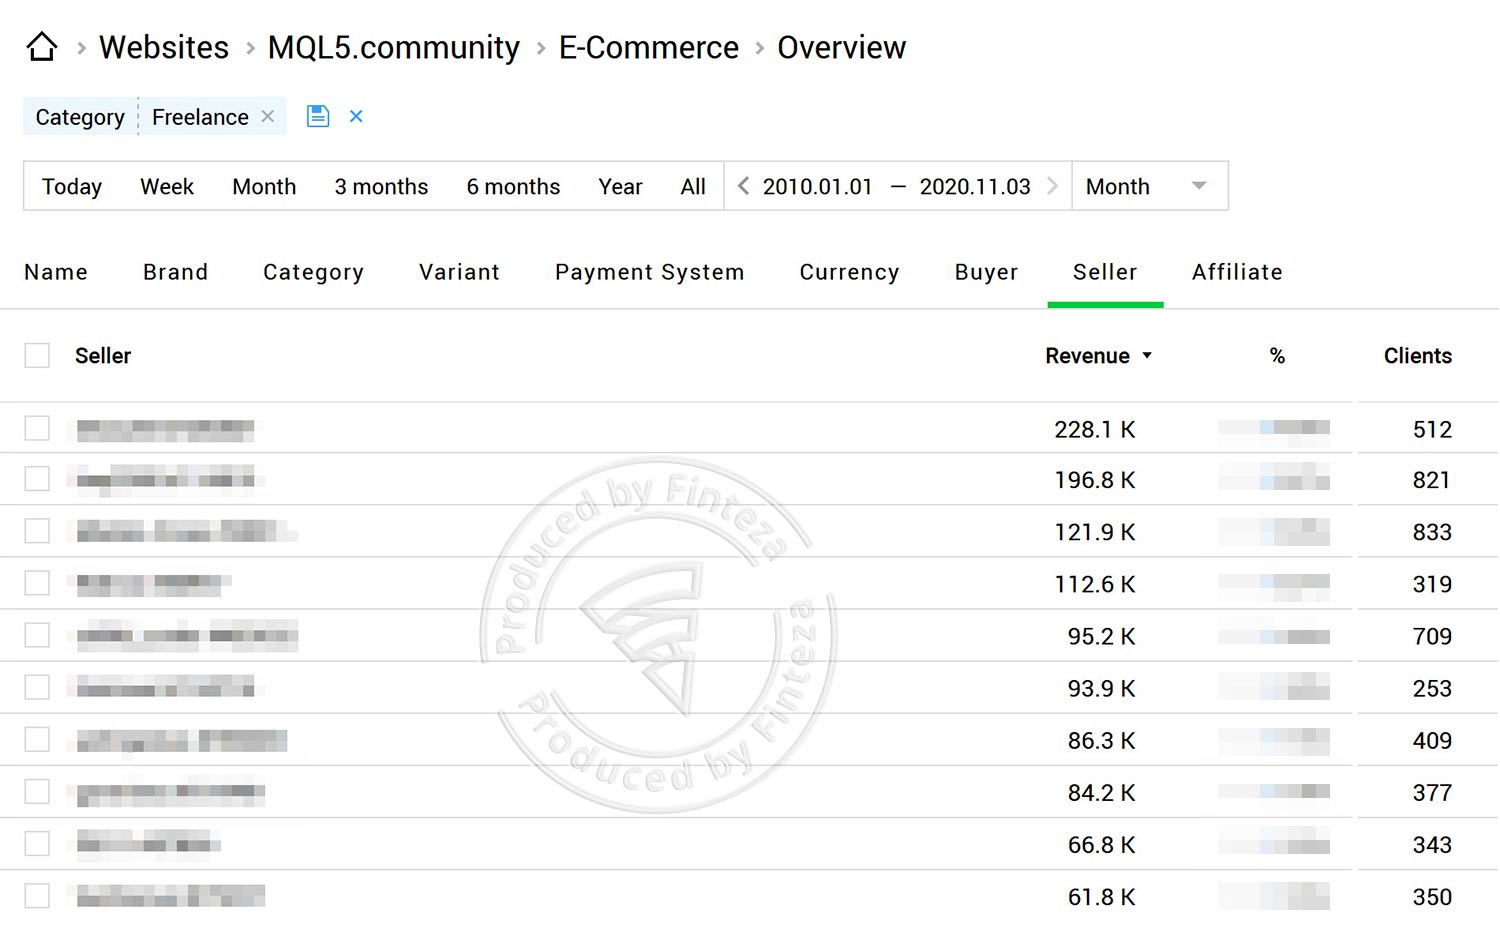Check the seller row with 709 clients
This screenshot has height=932, width=1500.
tap(37, 635)
